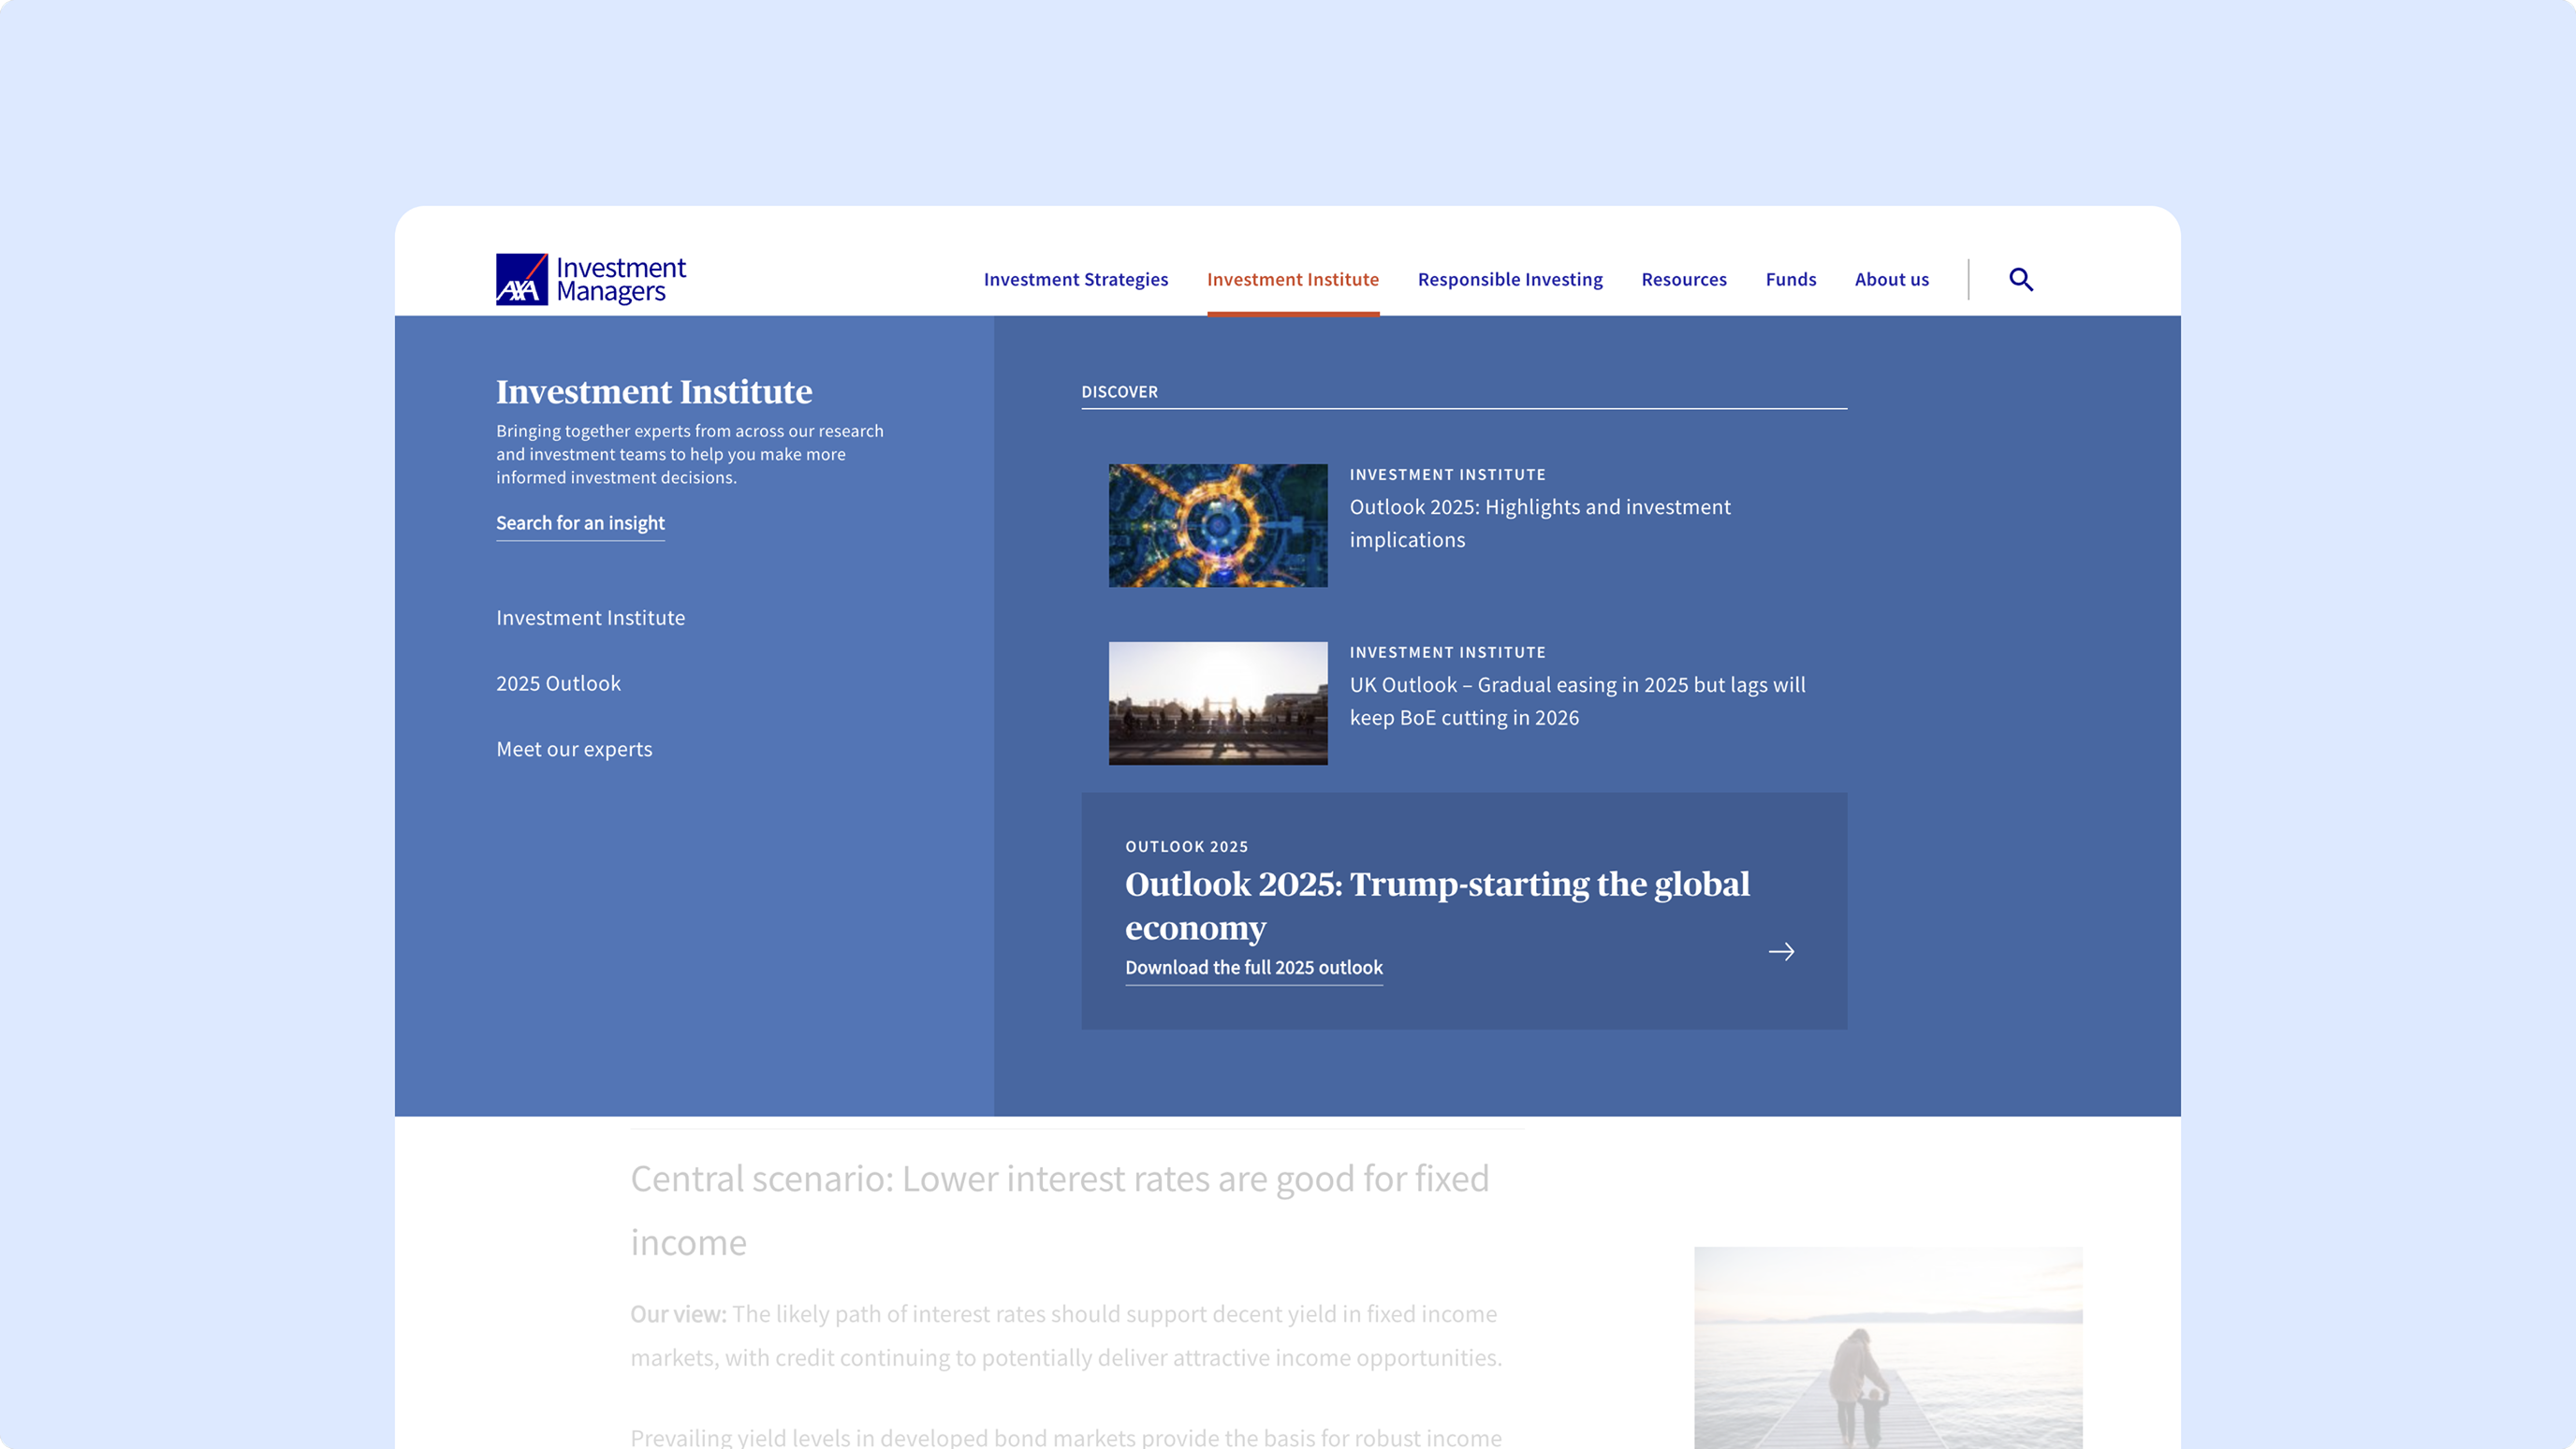Image resolution: width=2576 pixels, height=1449 pixels.
Task: Click the pier photo in the page behind
Action: [1888, 1347]
